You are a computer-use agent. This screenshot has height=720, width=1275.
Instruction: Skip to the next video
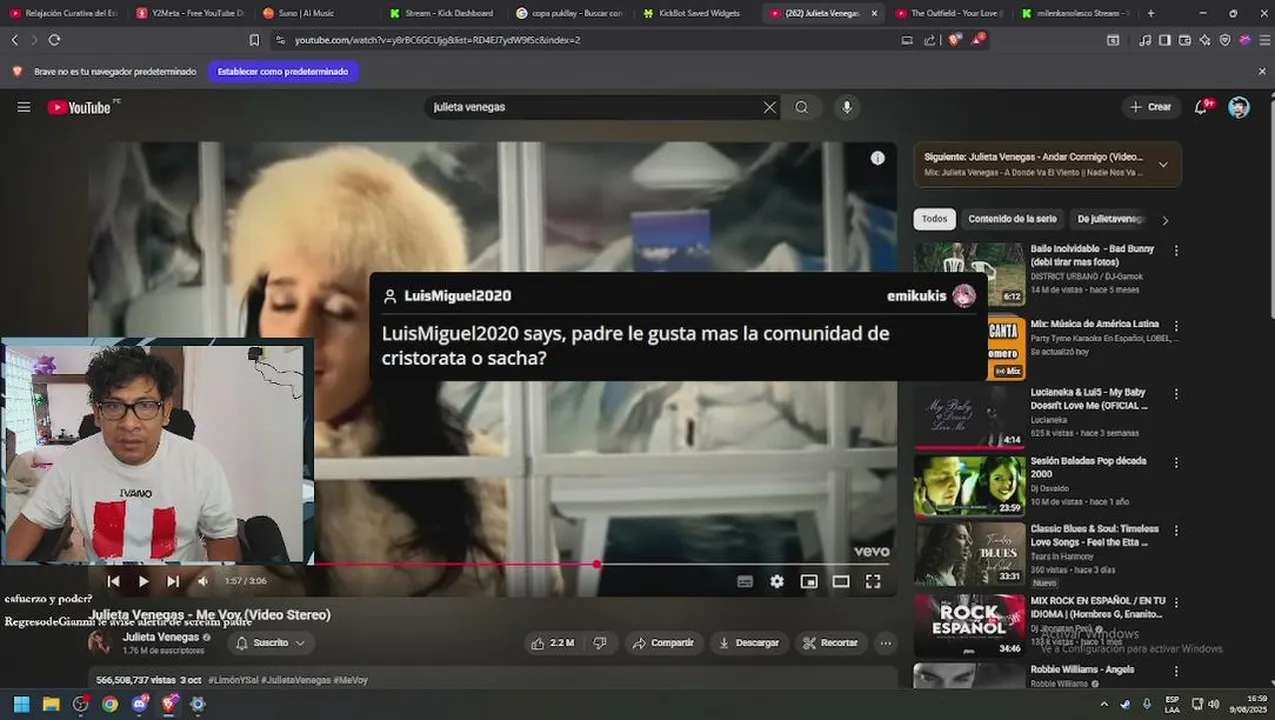click(x=173, y=581)
